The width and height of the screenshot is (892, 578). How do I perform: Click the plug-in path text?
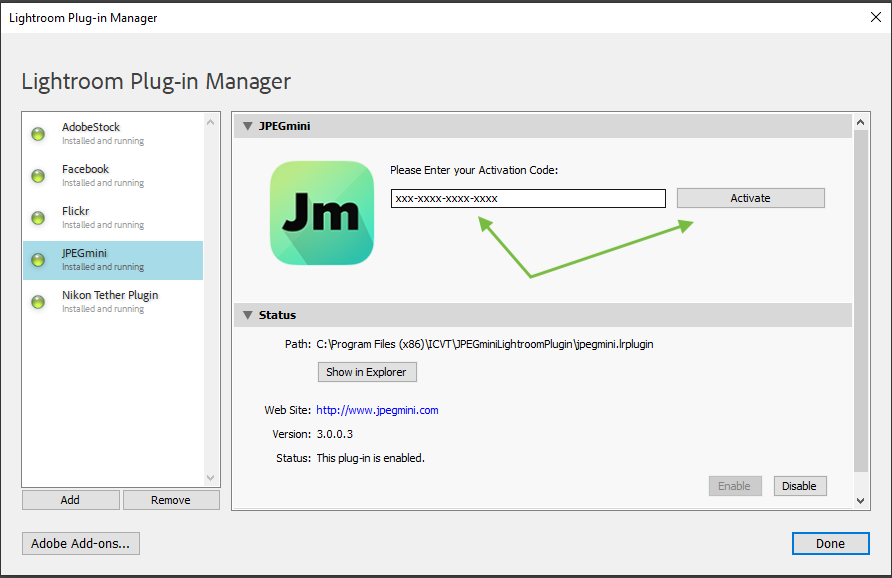point(485,344)
